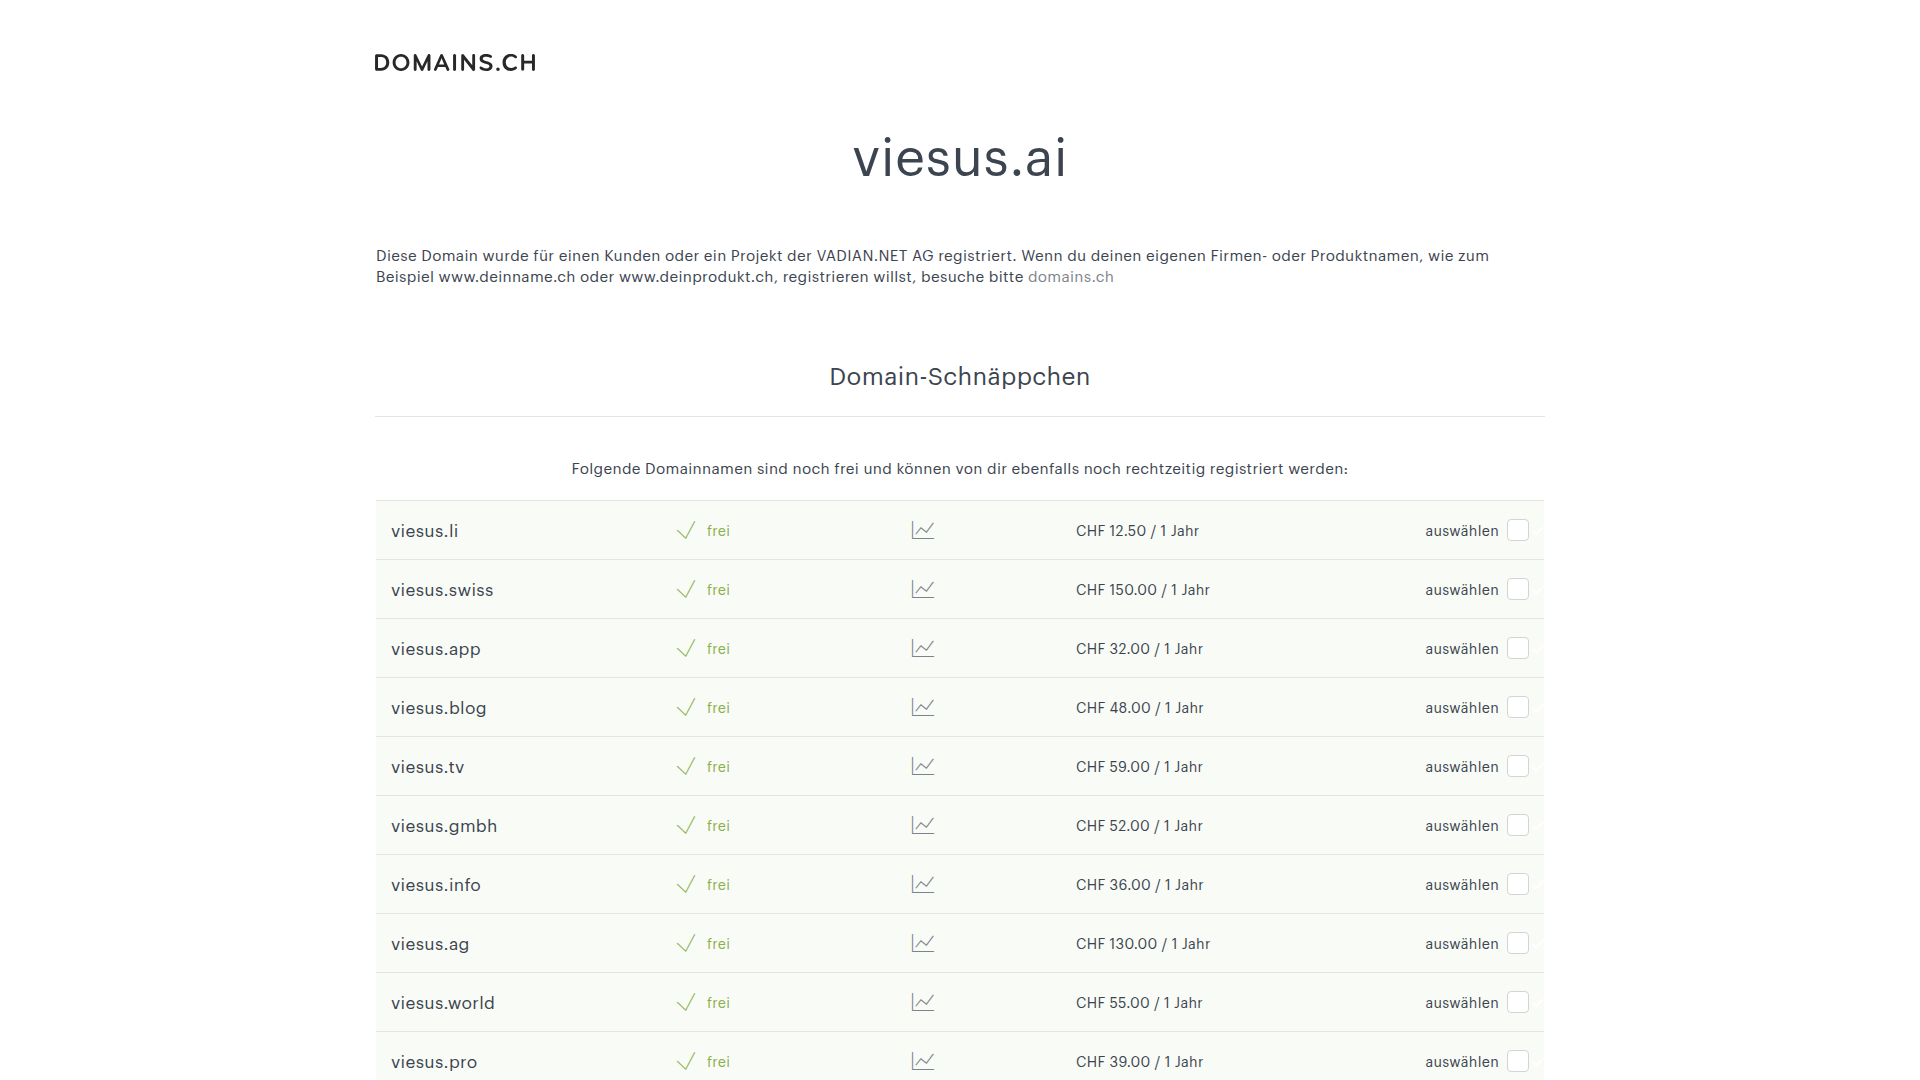
Task: Click the price CHF 130.00 / 1 Jahr
Action: click(1143, 944)
